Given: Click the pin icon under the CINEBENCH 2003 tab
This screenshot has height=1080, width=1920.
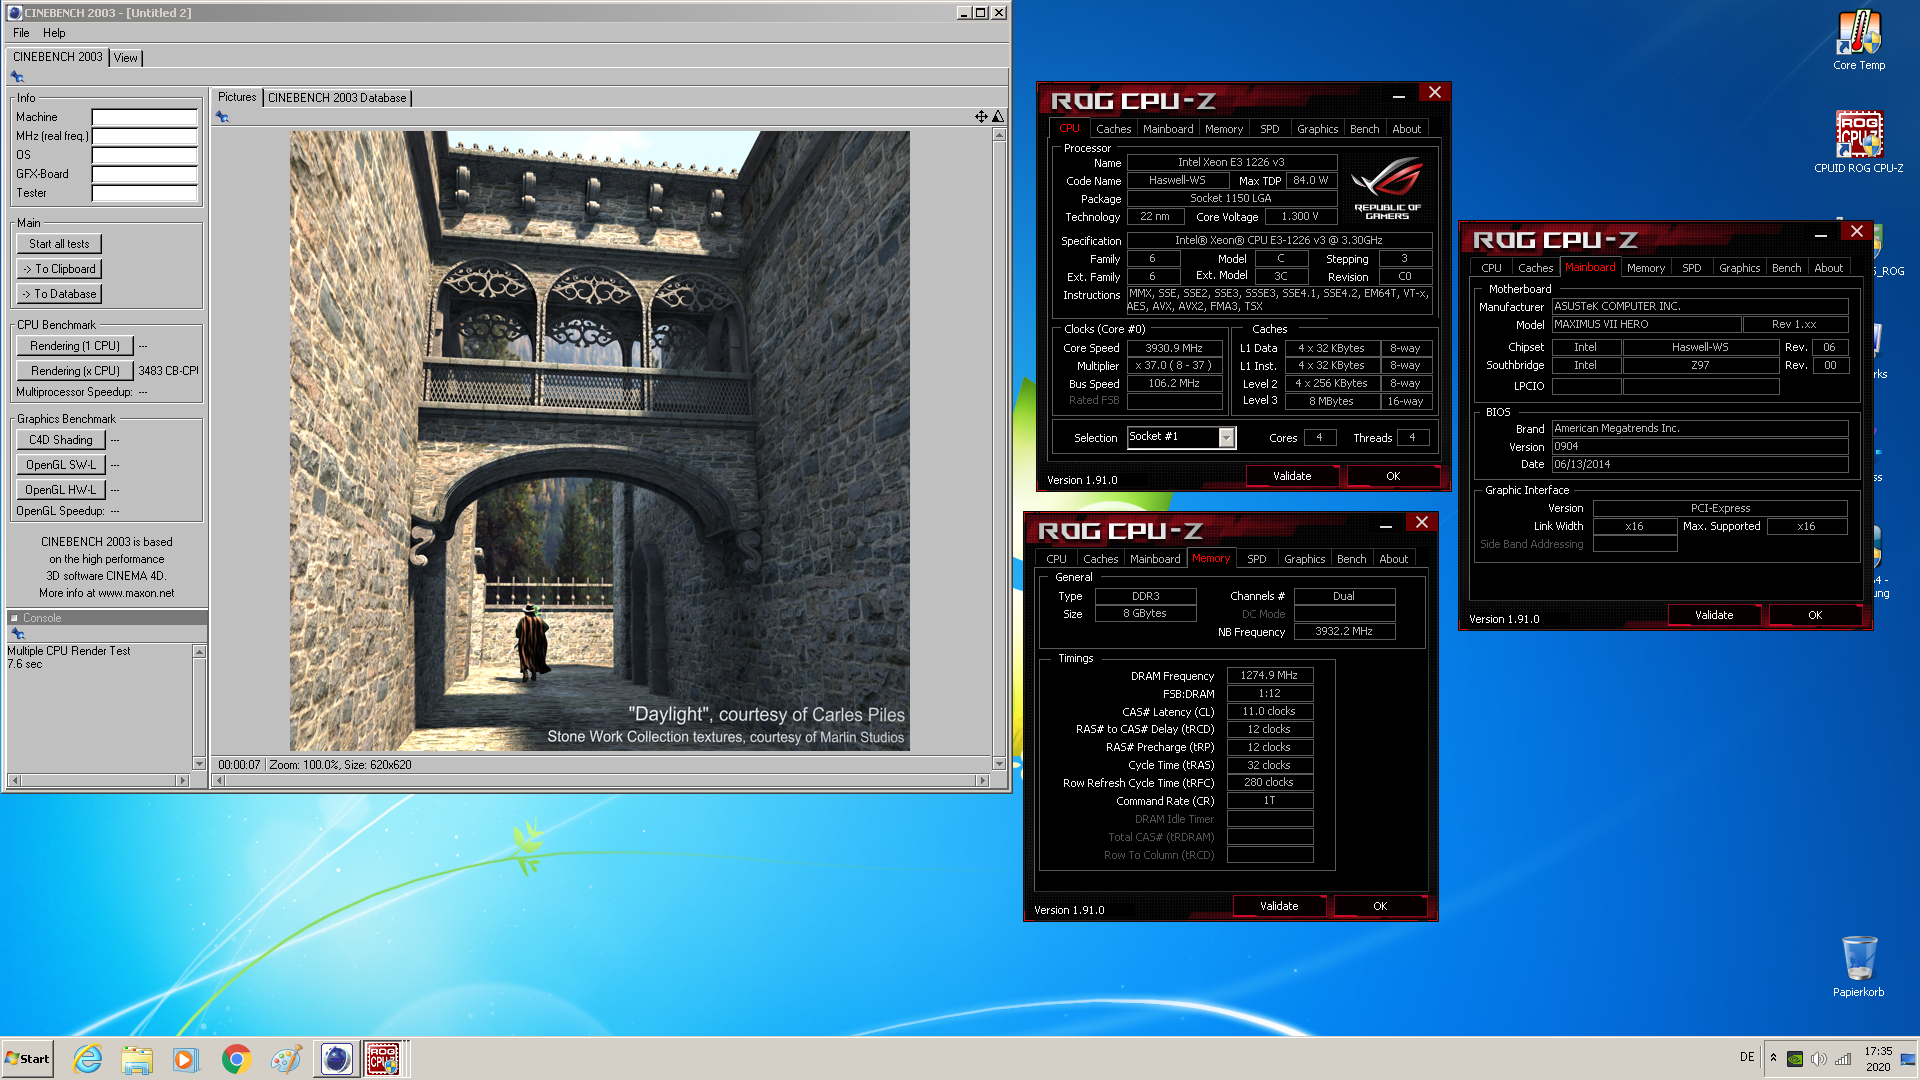Looking at the screenshot, I should [x=17, y=77].
